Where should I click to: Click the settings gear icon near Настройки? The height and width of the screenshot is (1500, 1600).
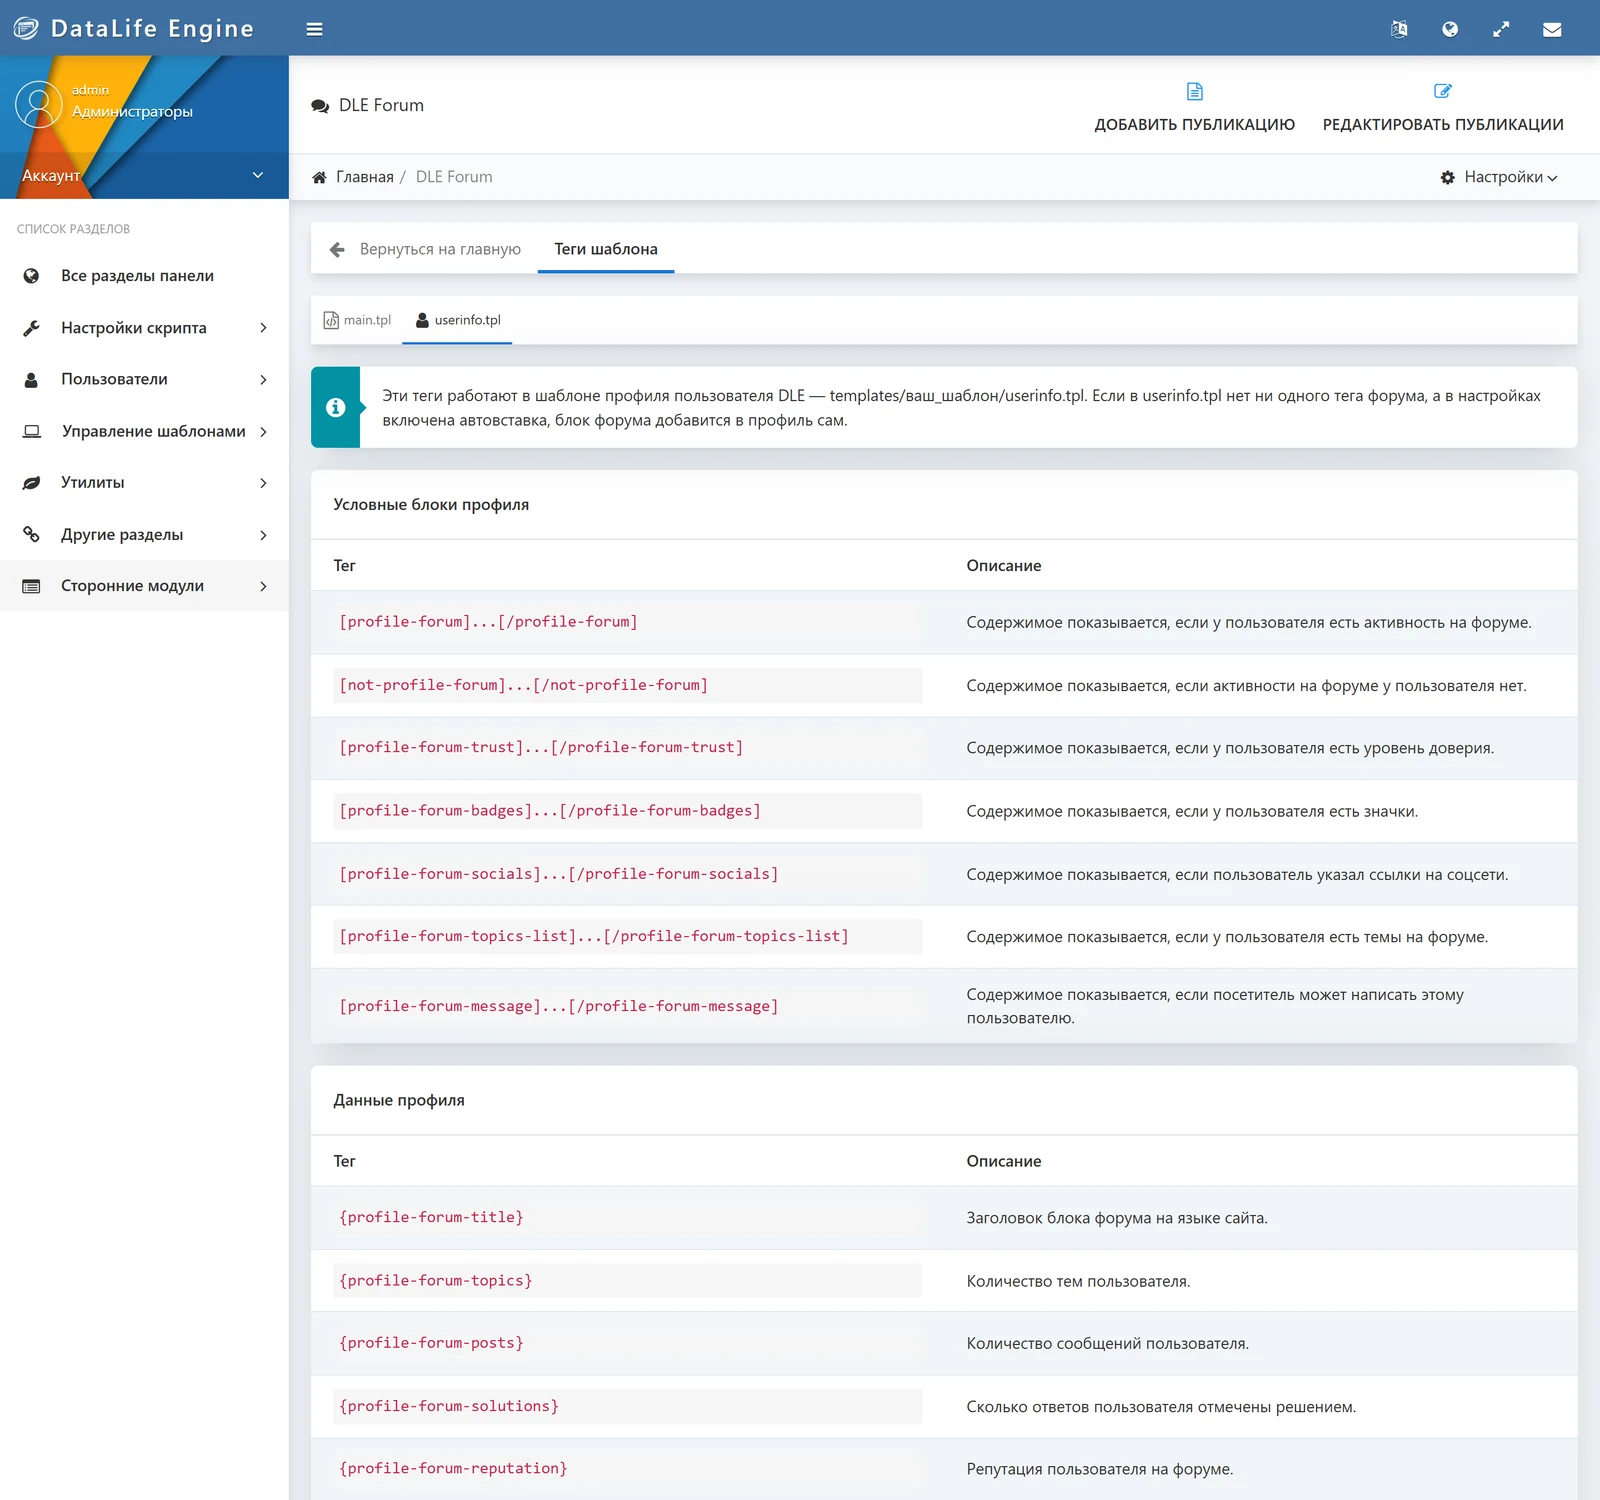coord(1447,177)
